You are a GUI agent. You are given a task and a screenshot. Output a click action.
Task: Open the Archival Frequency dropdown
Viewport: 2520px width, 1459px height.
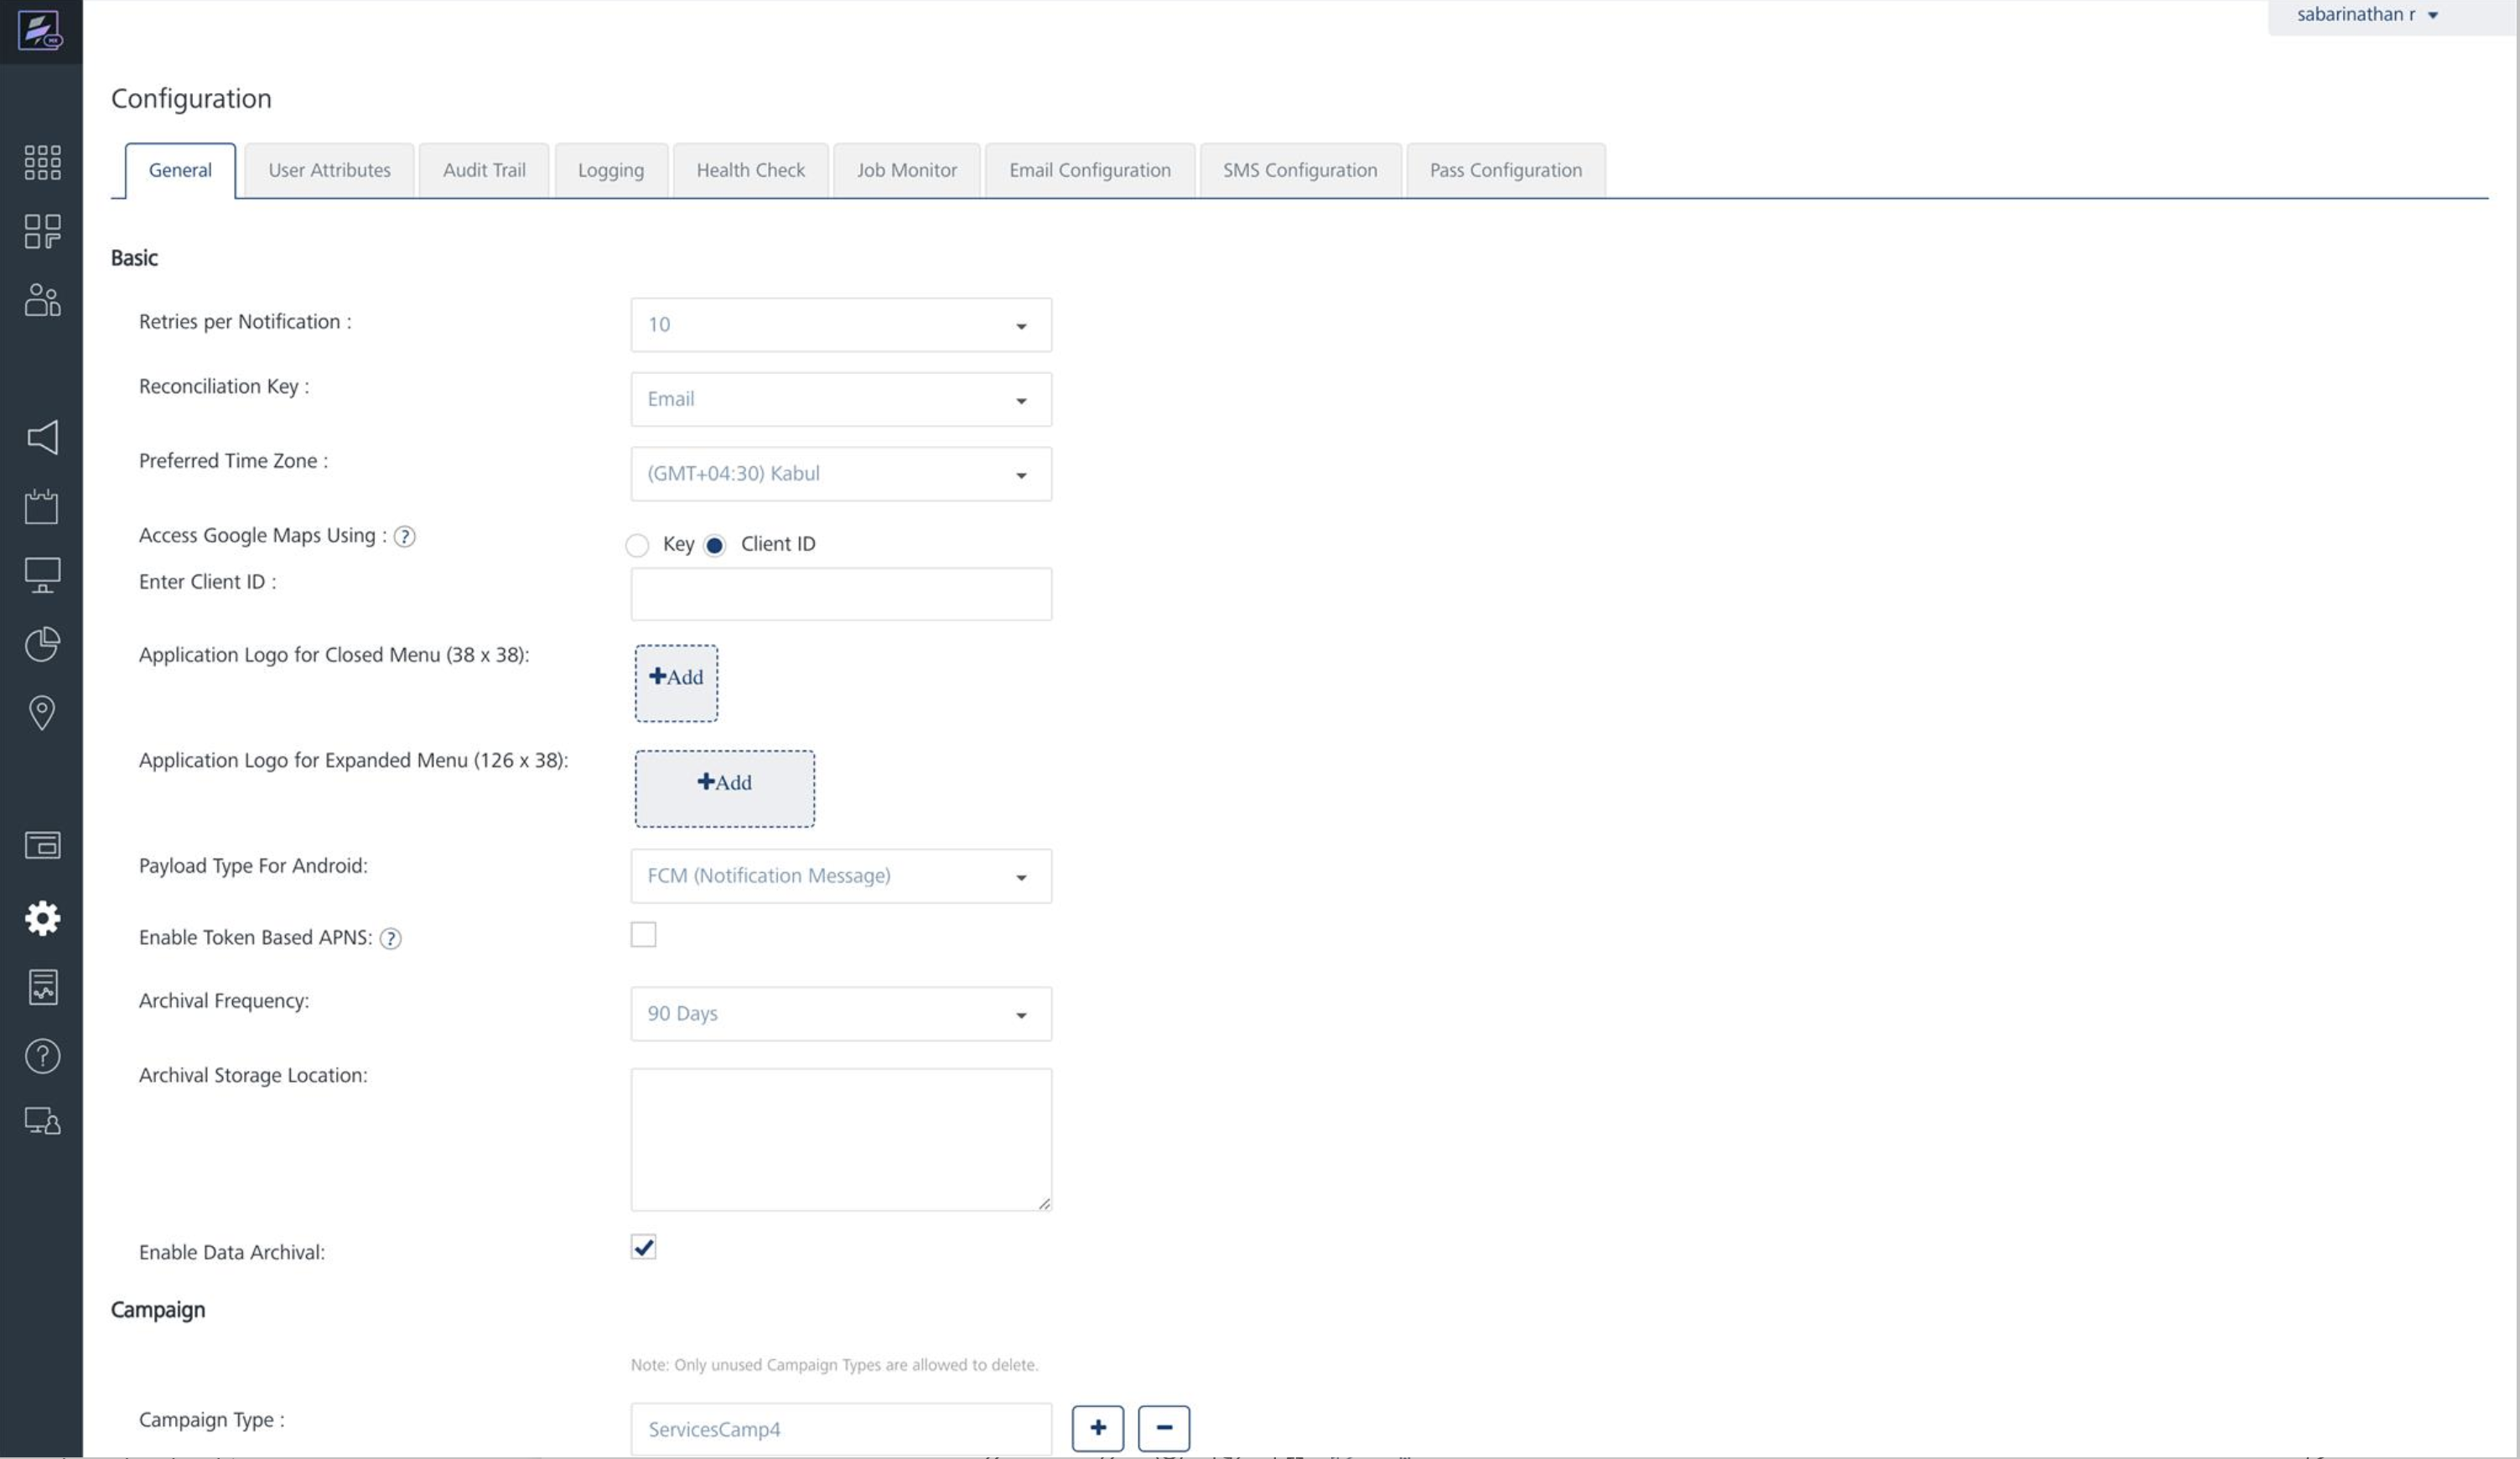[840, 1014]
